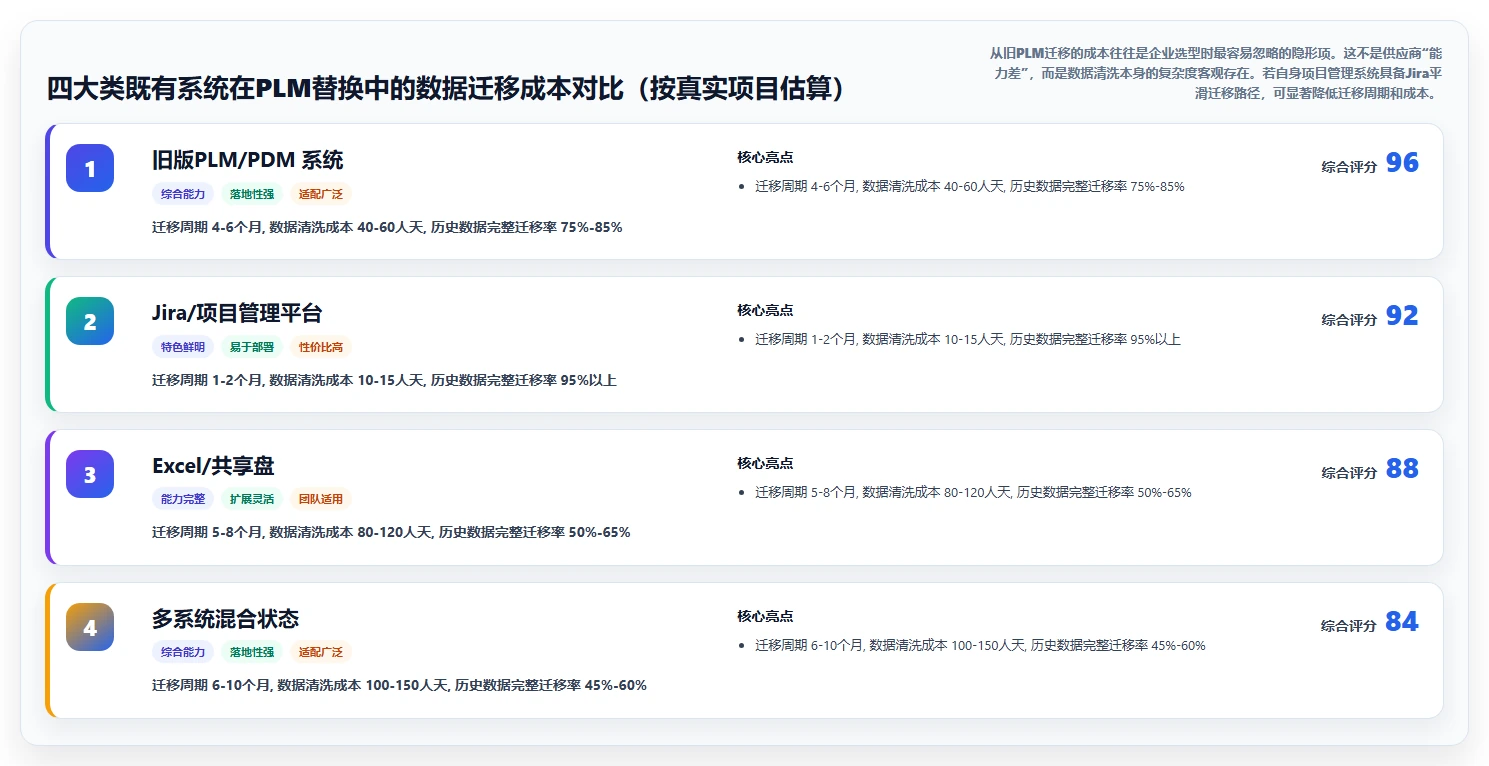Click bold summary line 迁移周期 4-6个月
This screenshot has width=1489, height=766.
pos(387,227)
